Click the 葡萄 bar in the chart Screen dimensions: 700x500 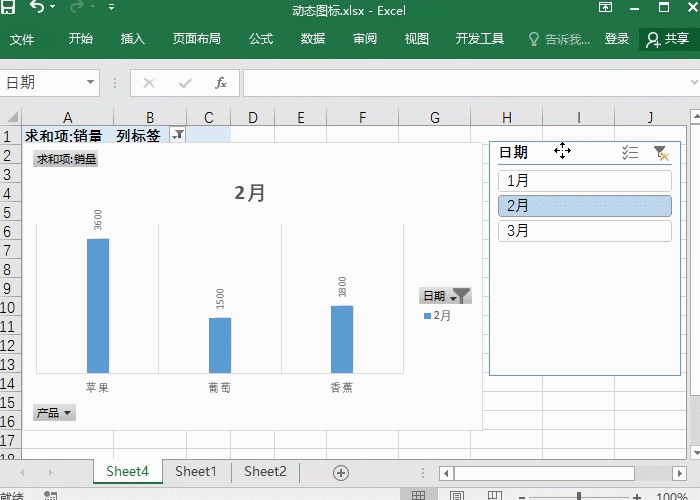(220, 346)
